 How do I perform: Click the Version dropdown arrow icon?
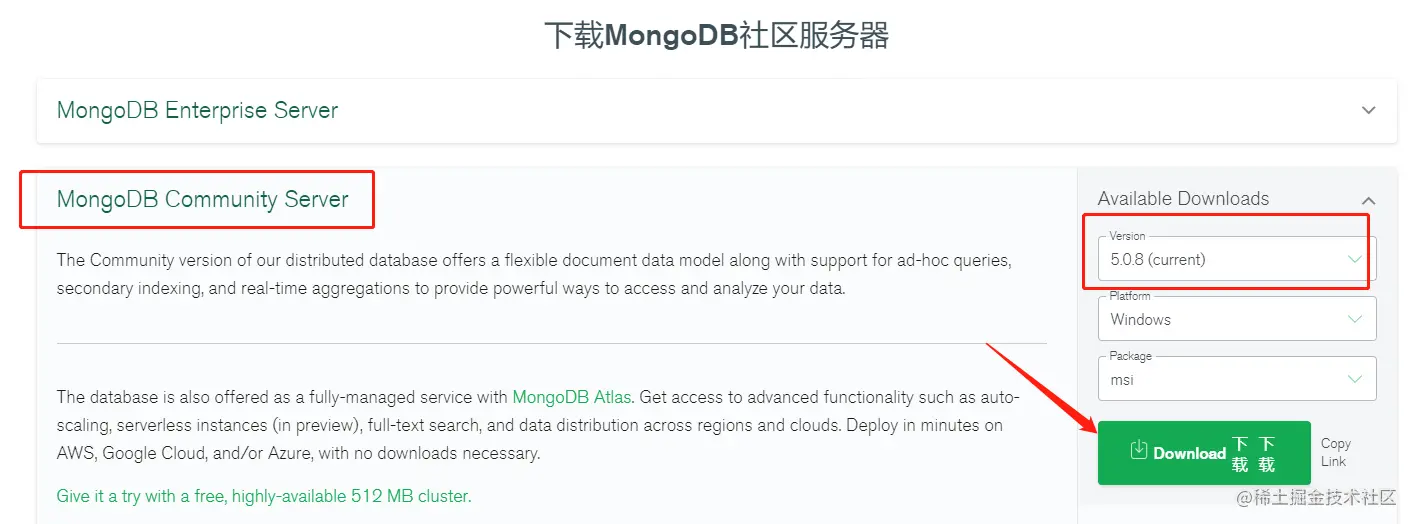coord(1355,260)
